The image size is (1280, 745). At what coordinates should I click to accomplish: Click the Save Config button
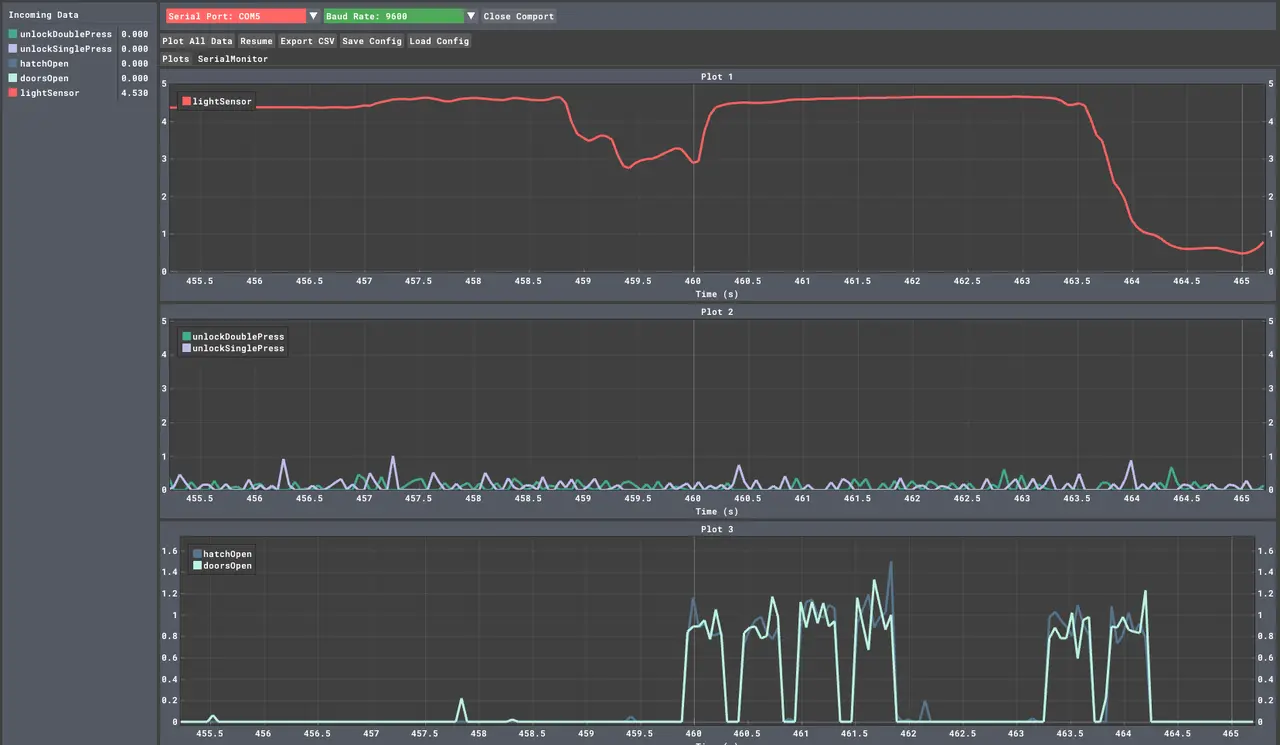(x=372, y=41)
